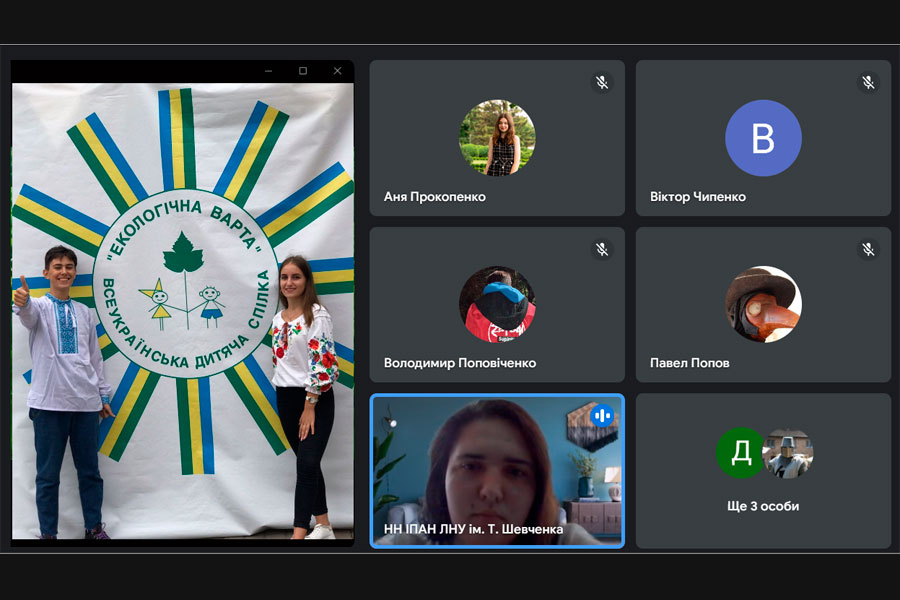Screen dimensions: 900x600
Task: Click muted microphone icon on Аня Прокопенко tile
Action: tap(602, 83)
